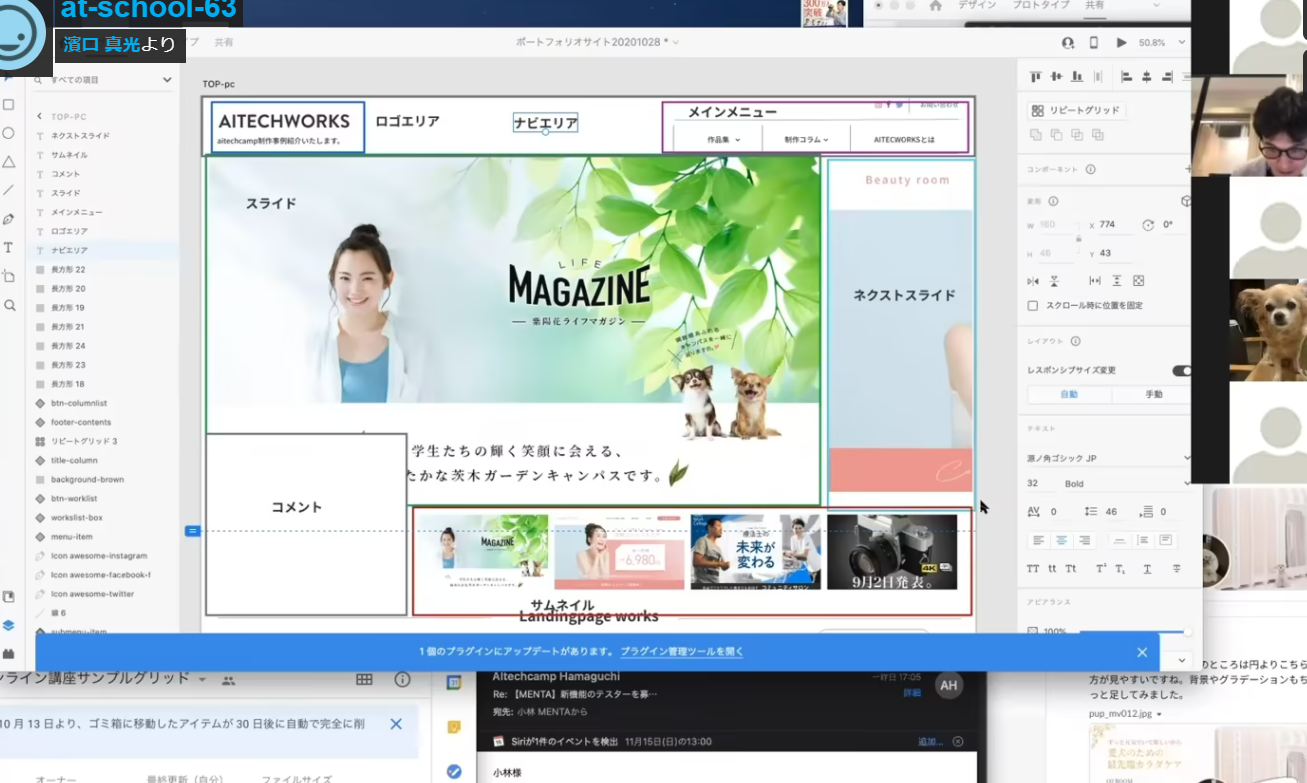Viewport: 1307px width, 783px height.
Task: Add a component with plus button
Action: pyautogui.click(x=1188, y=170)
